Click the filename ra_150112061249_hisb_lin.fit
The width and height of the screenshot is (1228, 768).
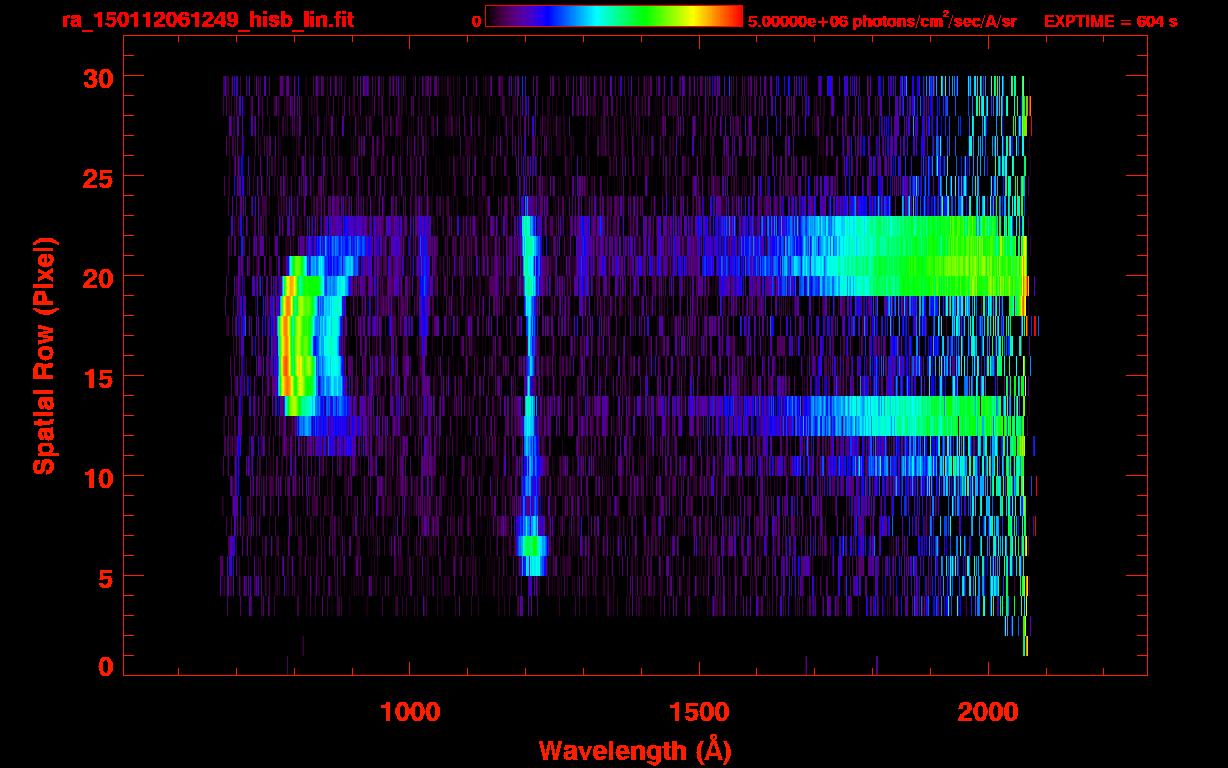pyautogui.click(x=207, y=21)
